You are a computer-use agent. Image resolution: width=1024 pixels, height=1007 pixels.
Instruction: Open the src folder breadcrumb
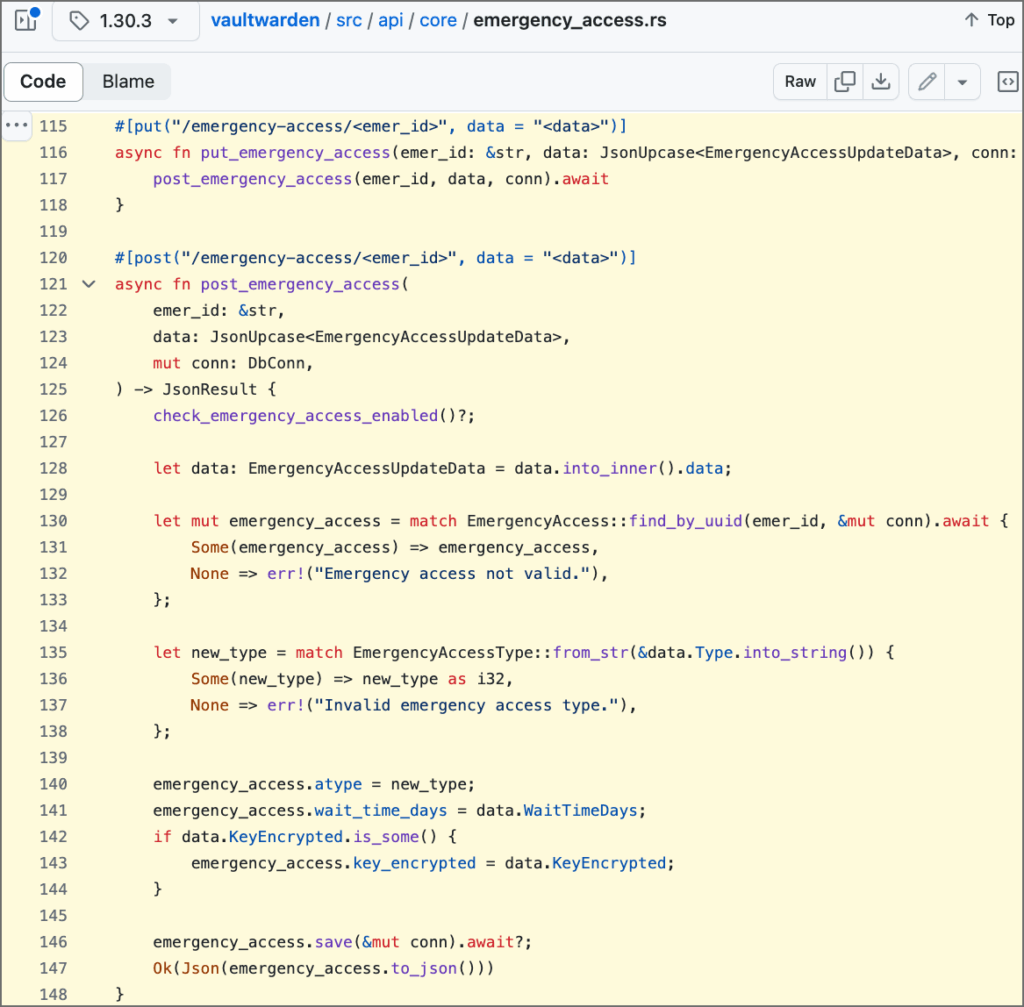(x=347, y=21)
